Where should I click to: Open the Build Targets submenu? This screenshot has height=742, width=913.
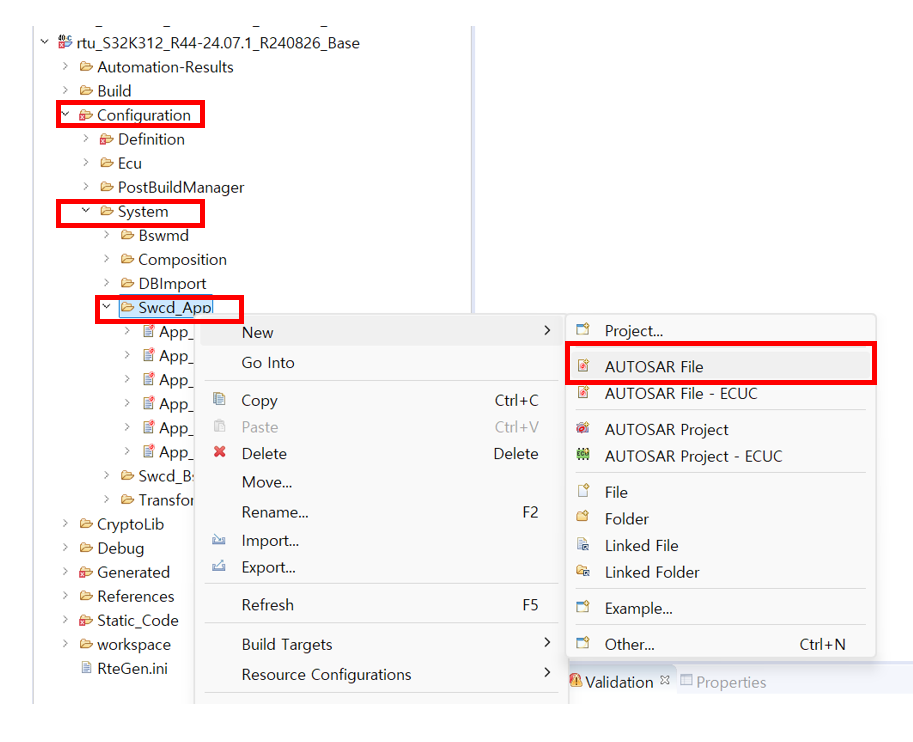click(x=287, y=645)
